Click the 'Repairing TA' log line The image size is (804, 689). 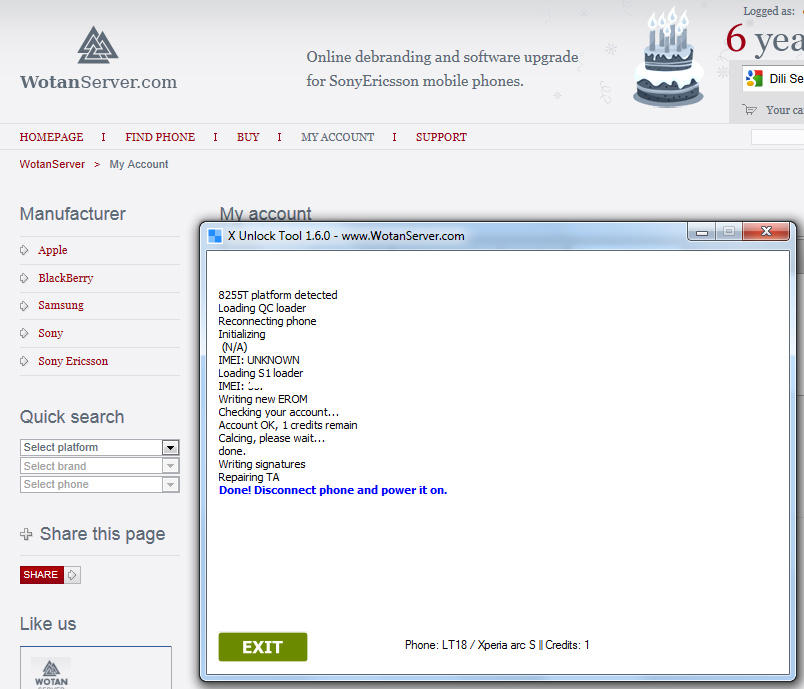249,477
